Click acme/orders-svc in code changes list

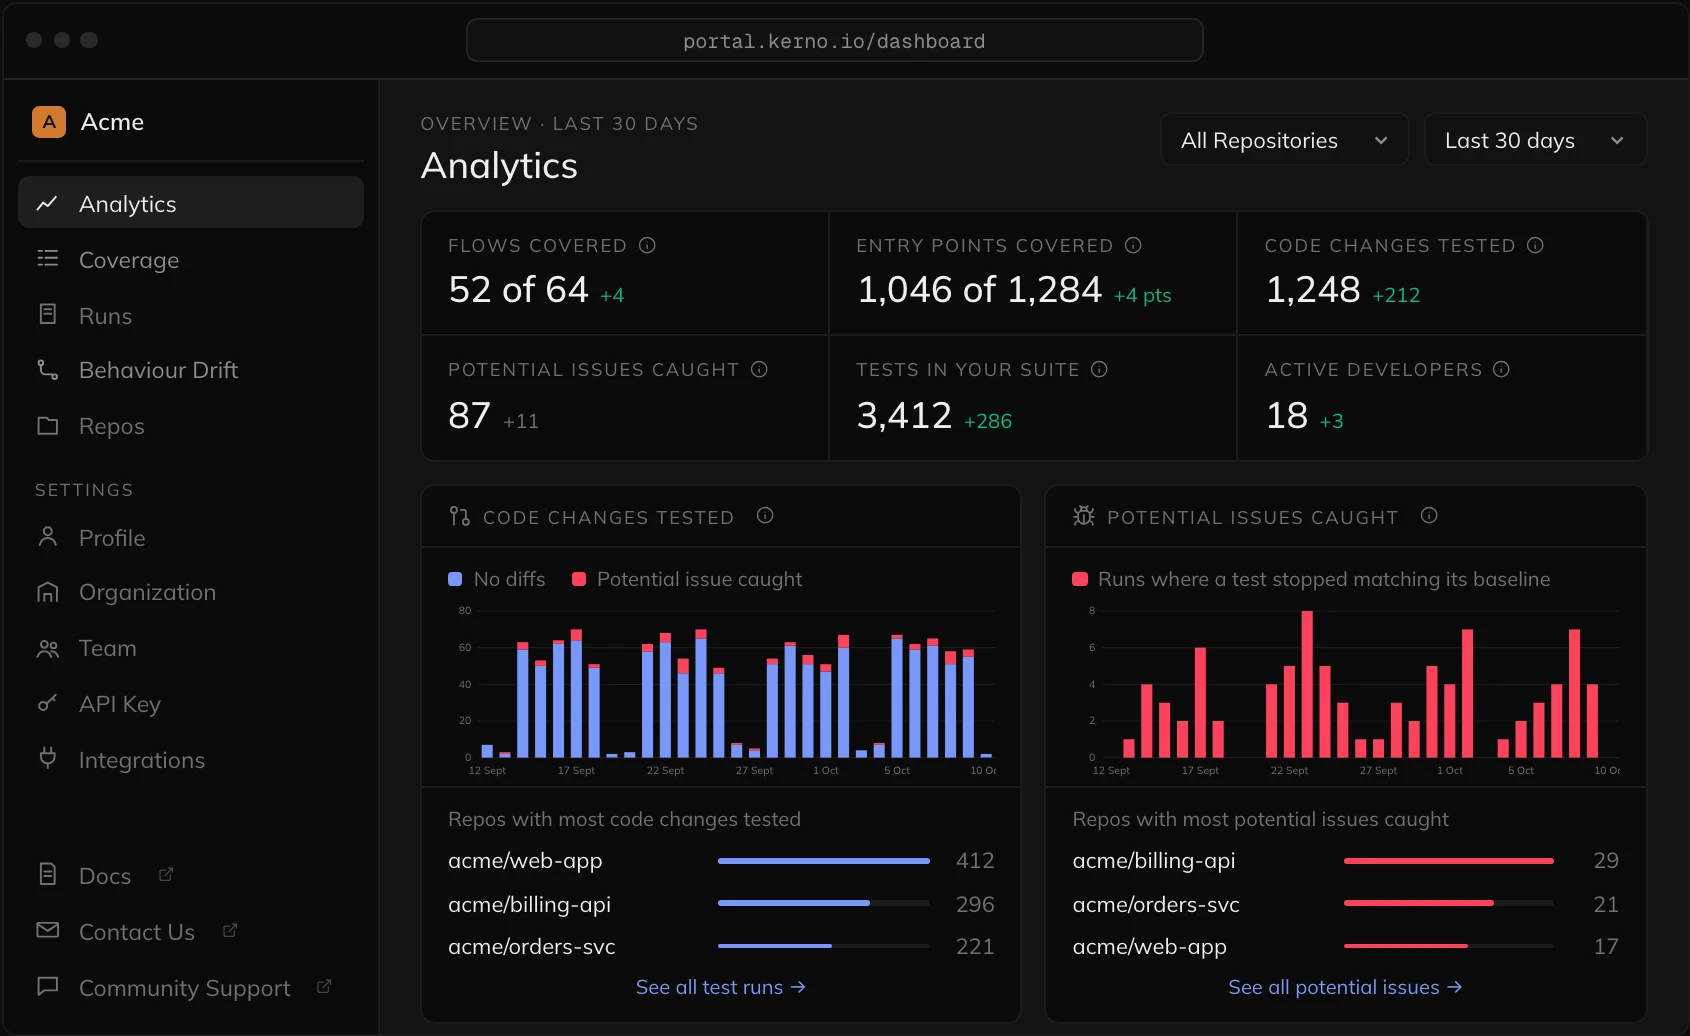click(x=532, y=946)
